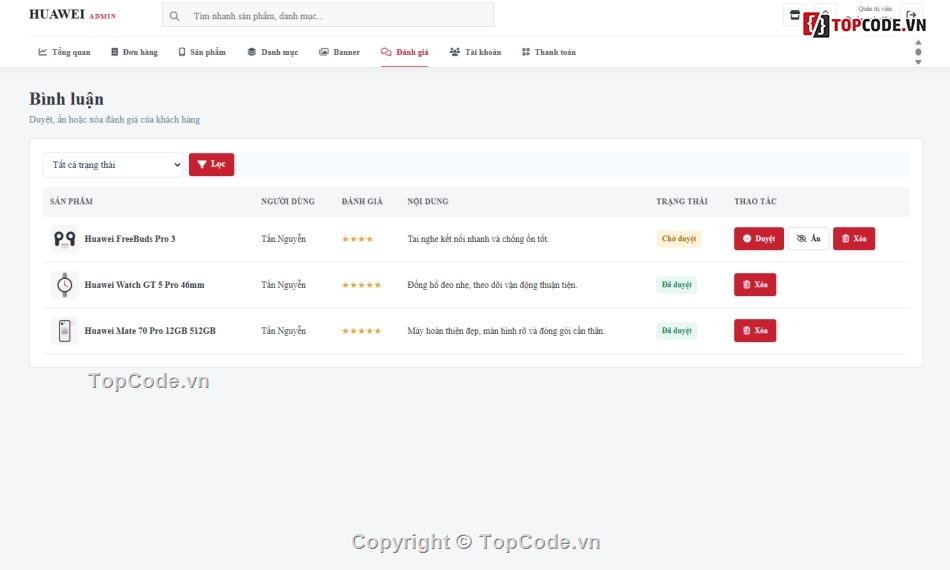The height and width of the screenshot is (570, 950).
Task: Delete the Mate 70 Pro review
Action: (755, 331)
